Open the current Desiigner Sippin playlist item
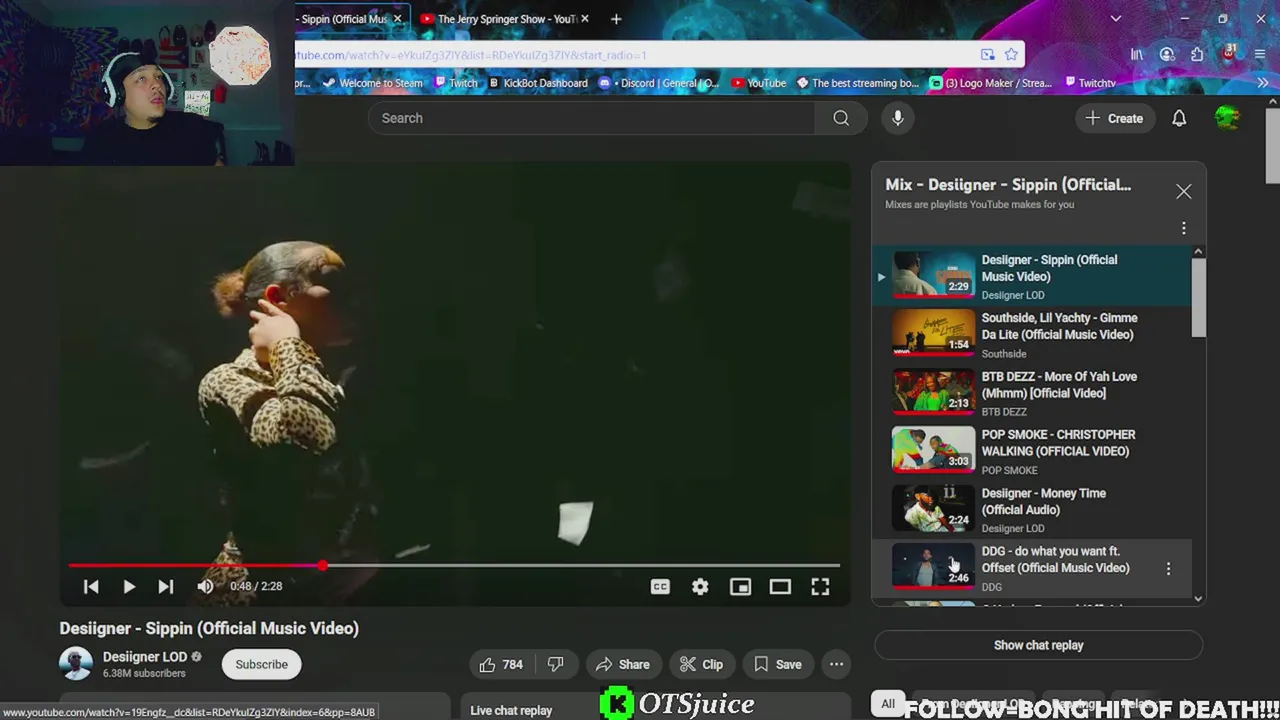Image resolution: width=1280 pixels, height=720 pixels. click(1032, 276)
